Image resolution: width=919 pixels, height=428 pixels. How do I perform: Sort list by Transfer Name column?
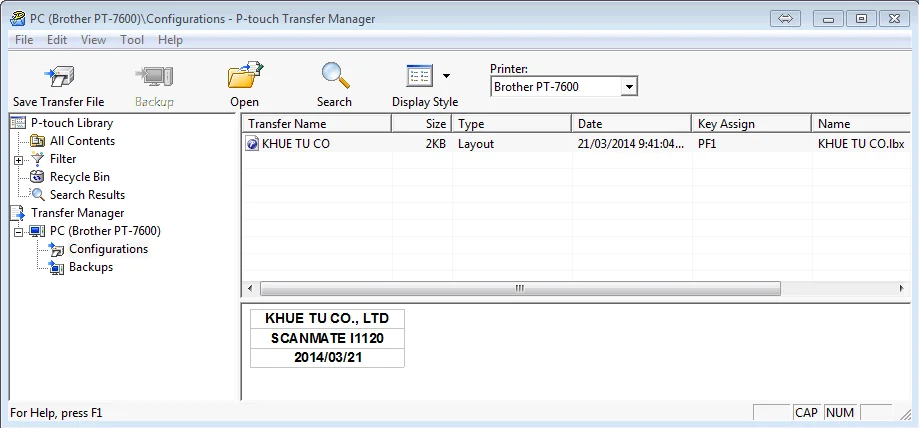coord(316,124)
